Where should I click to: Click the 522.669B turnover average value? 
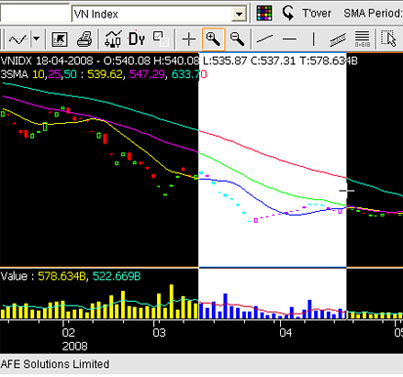(116, 276)
